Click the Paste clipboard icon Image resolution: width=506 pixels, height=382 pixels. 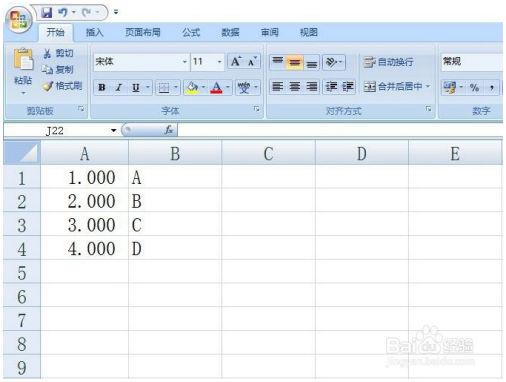coord(23,59)
